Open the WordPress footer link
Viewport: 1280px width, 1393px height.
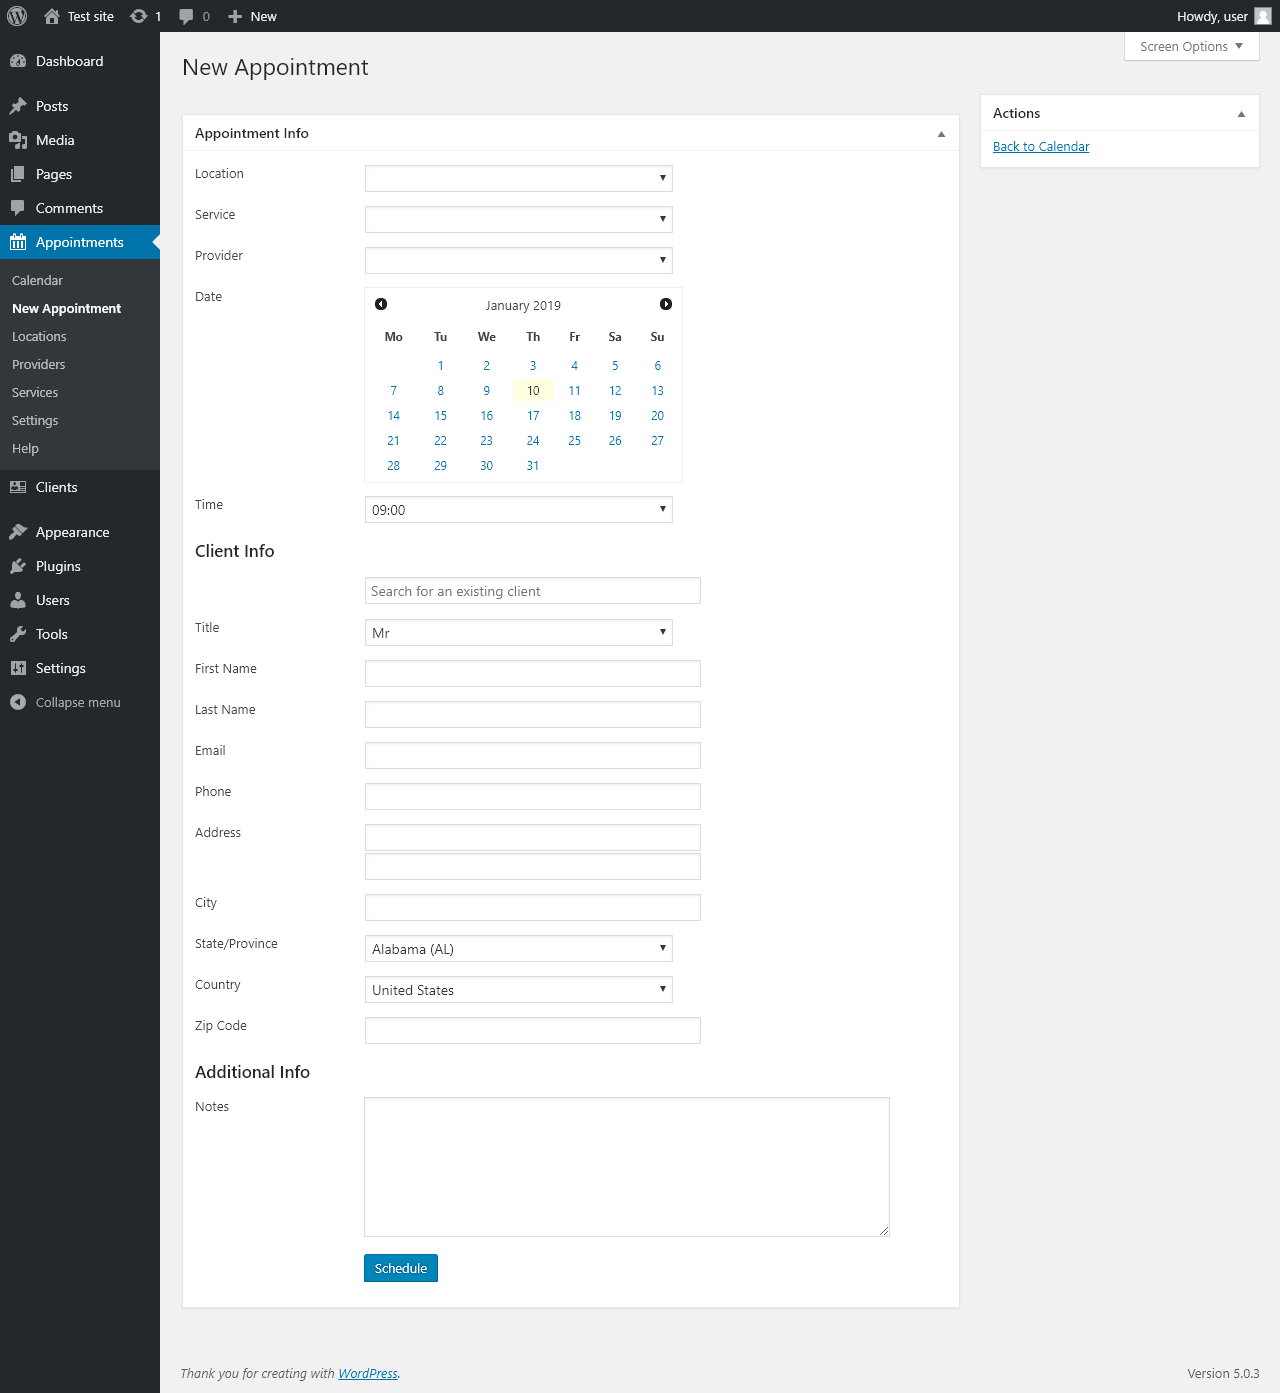[x=368, y=1374]
